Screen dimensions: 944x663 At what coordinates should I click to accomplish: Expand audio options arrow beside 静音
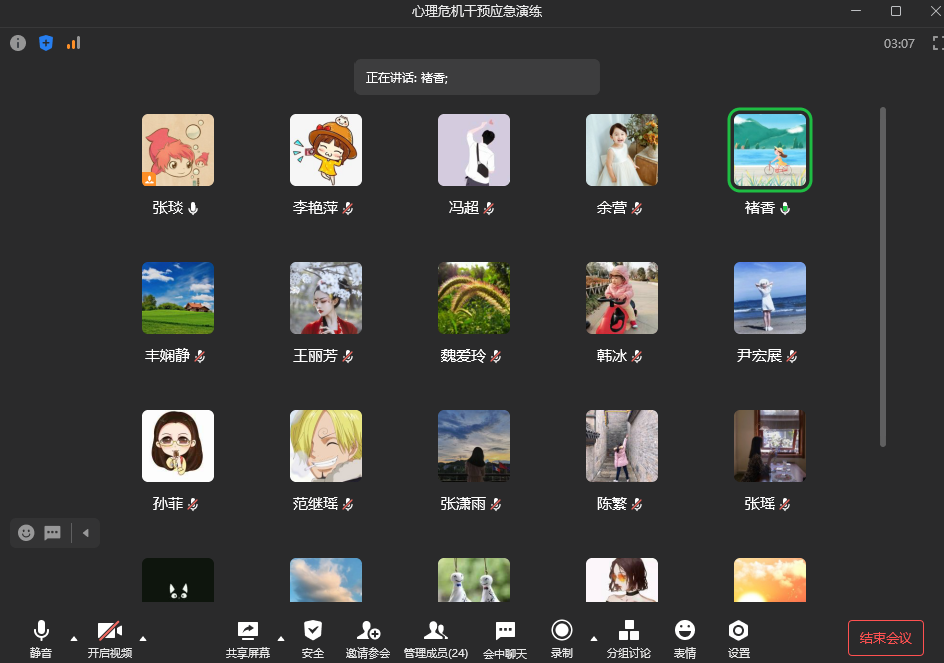74,638
